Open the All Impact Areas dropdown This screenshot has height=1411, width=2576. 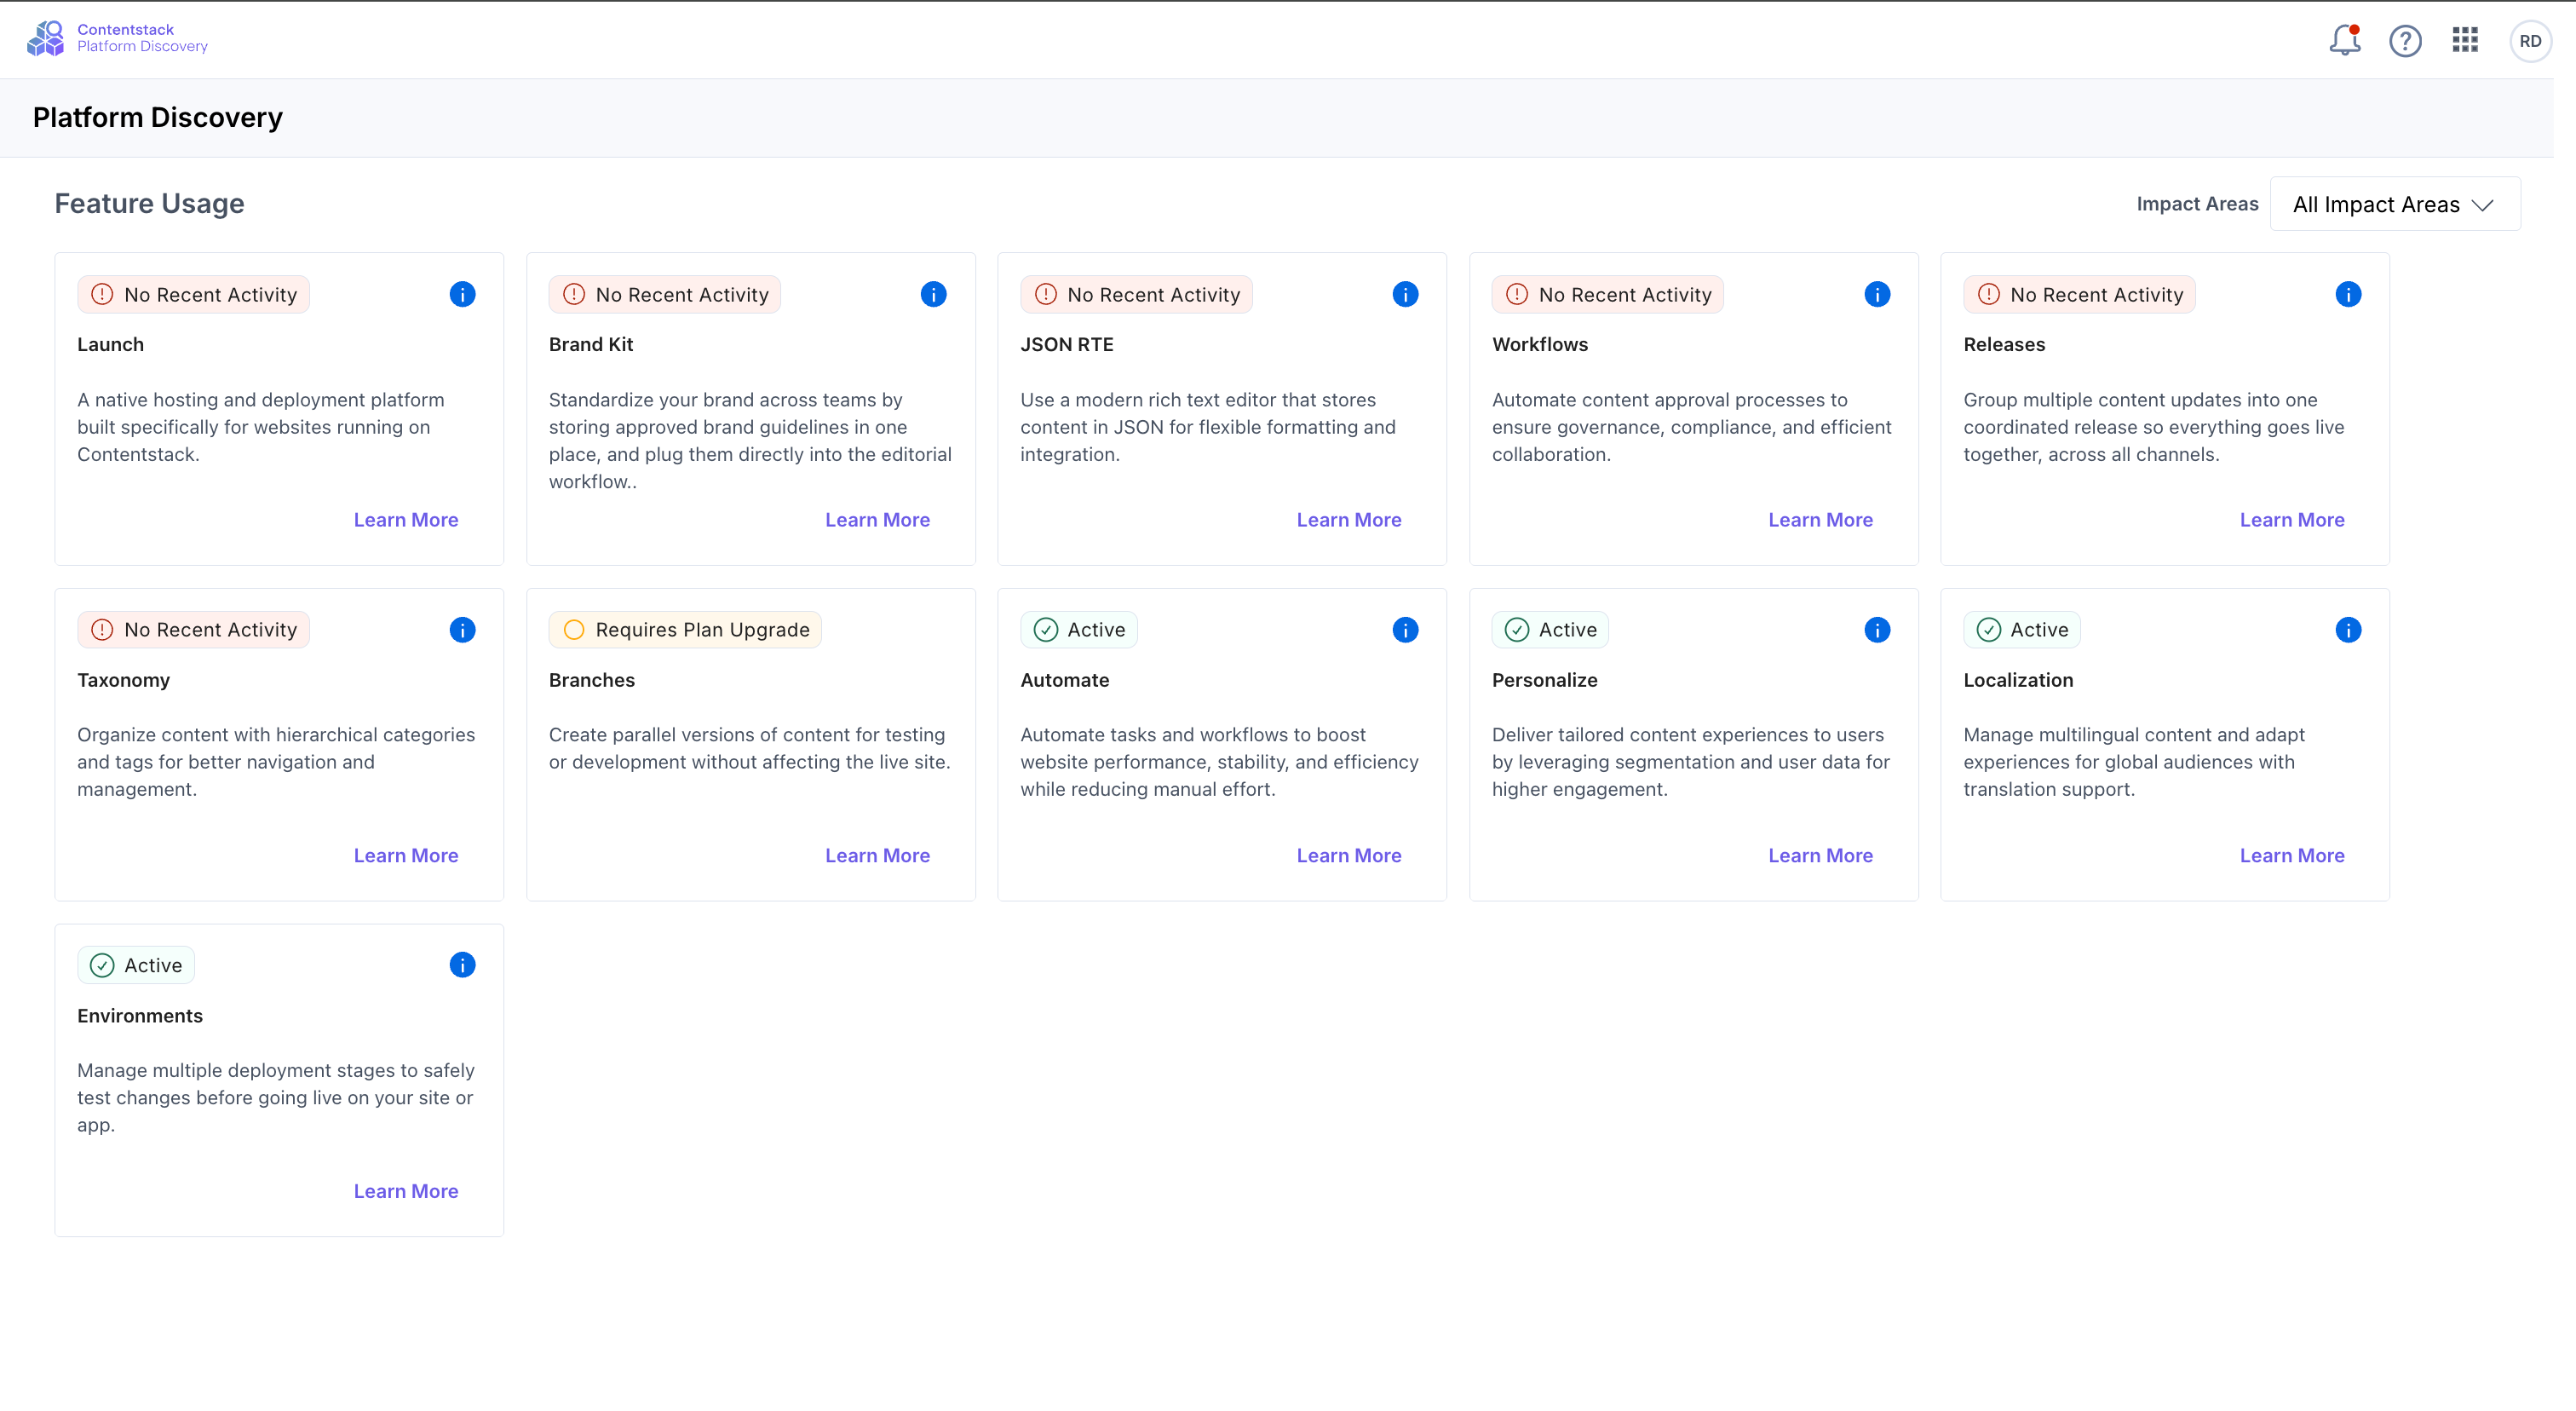2395,204
